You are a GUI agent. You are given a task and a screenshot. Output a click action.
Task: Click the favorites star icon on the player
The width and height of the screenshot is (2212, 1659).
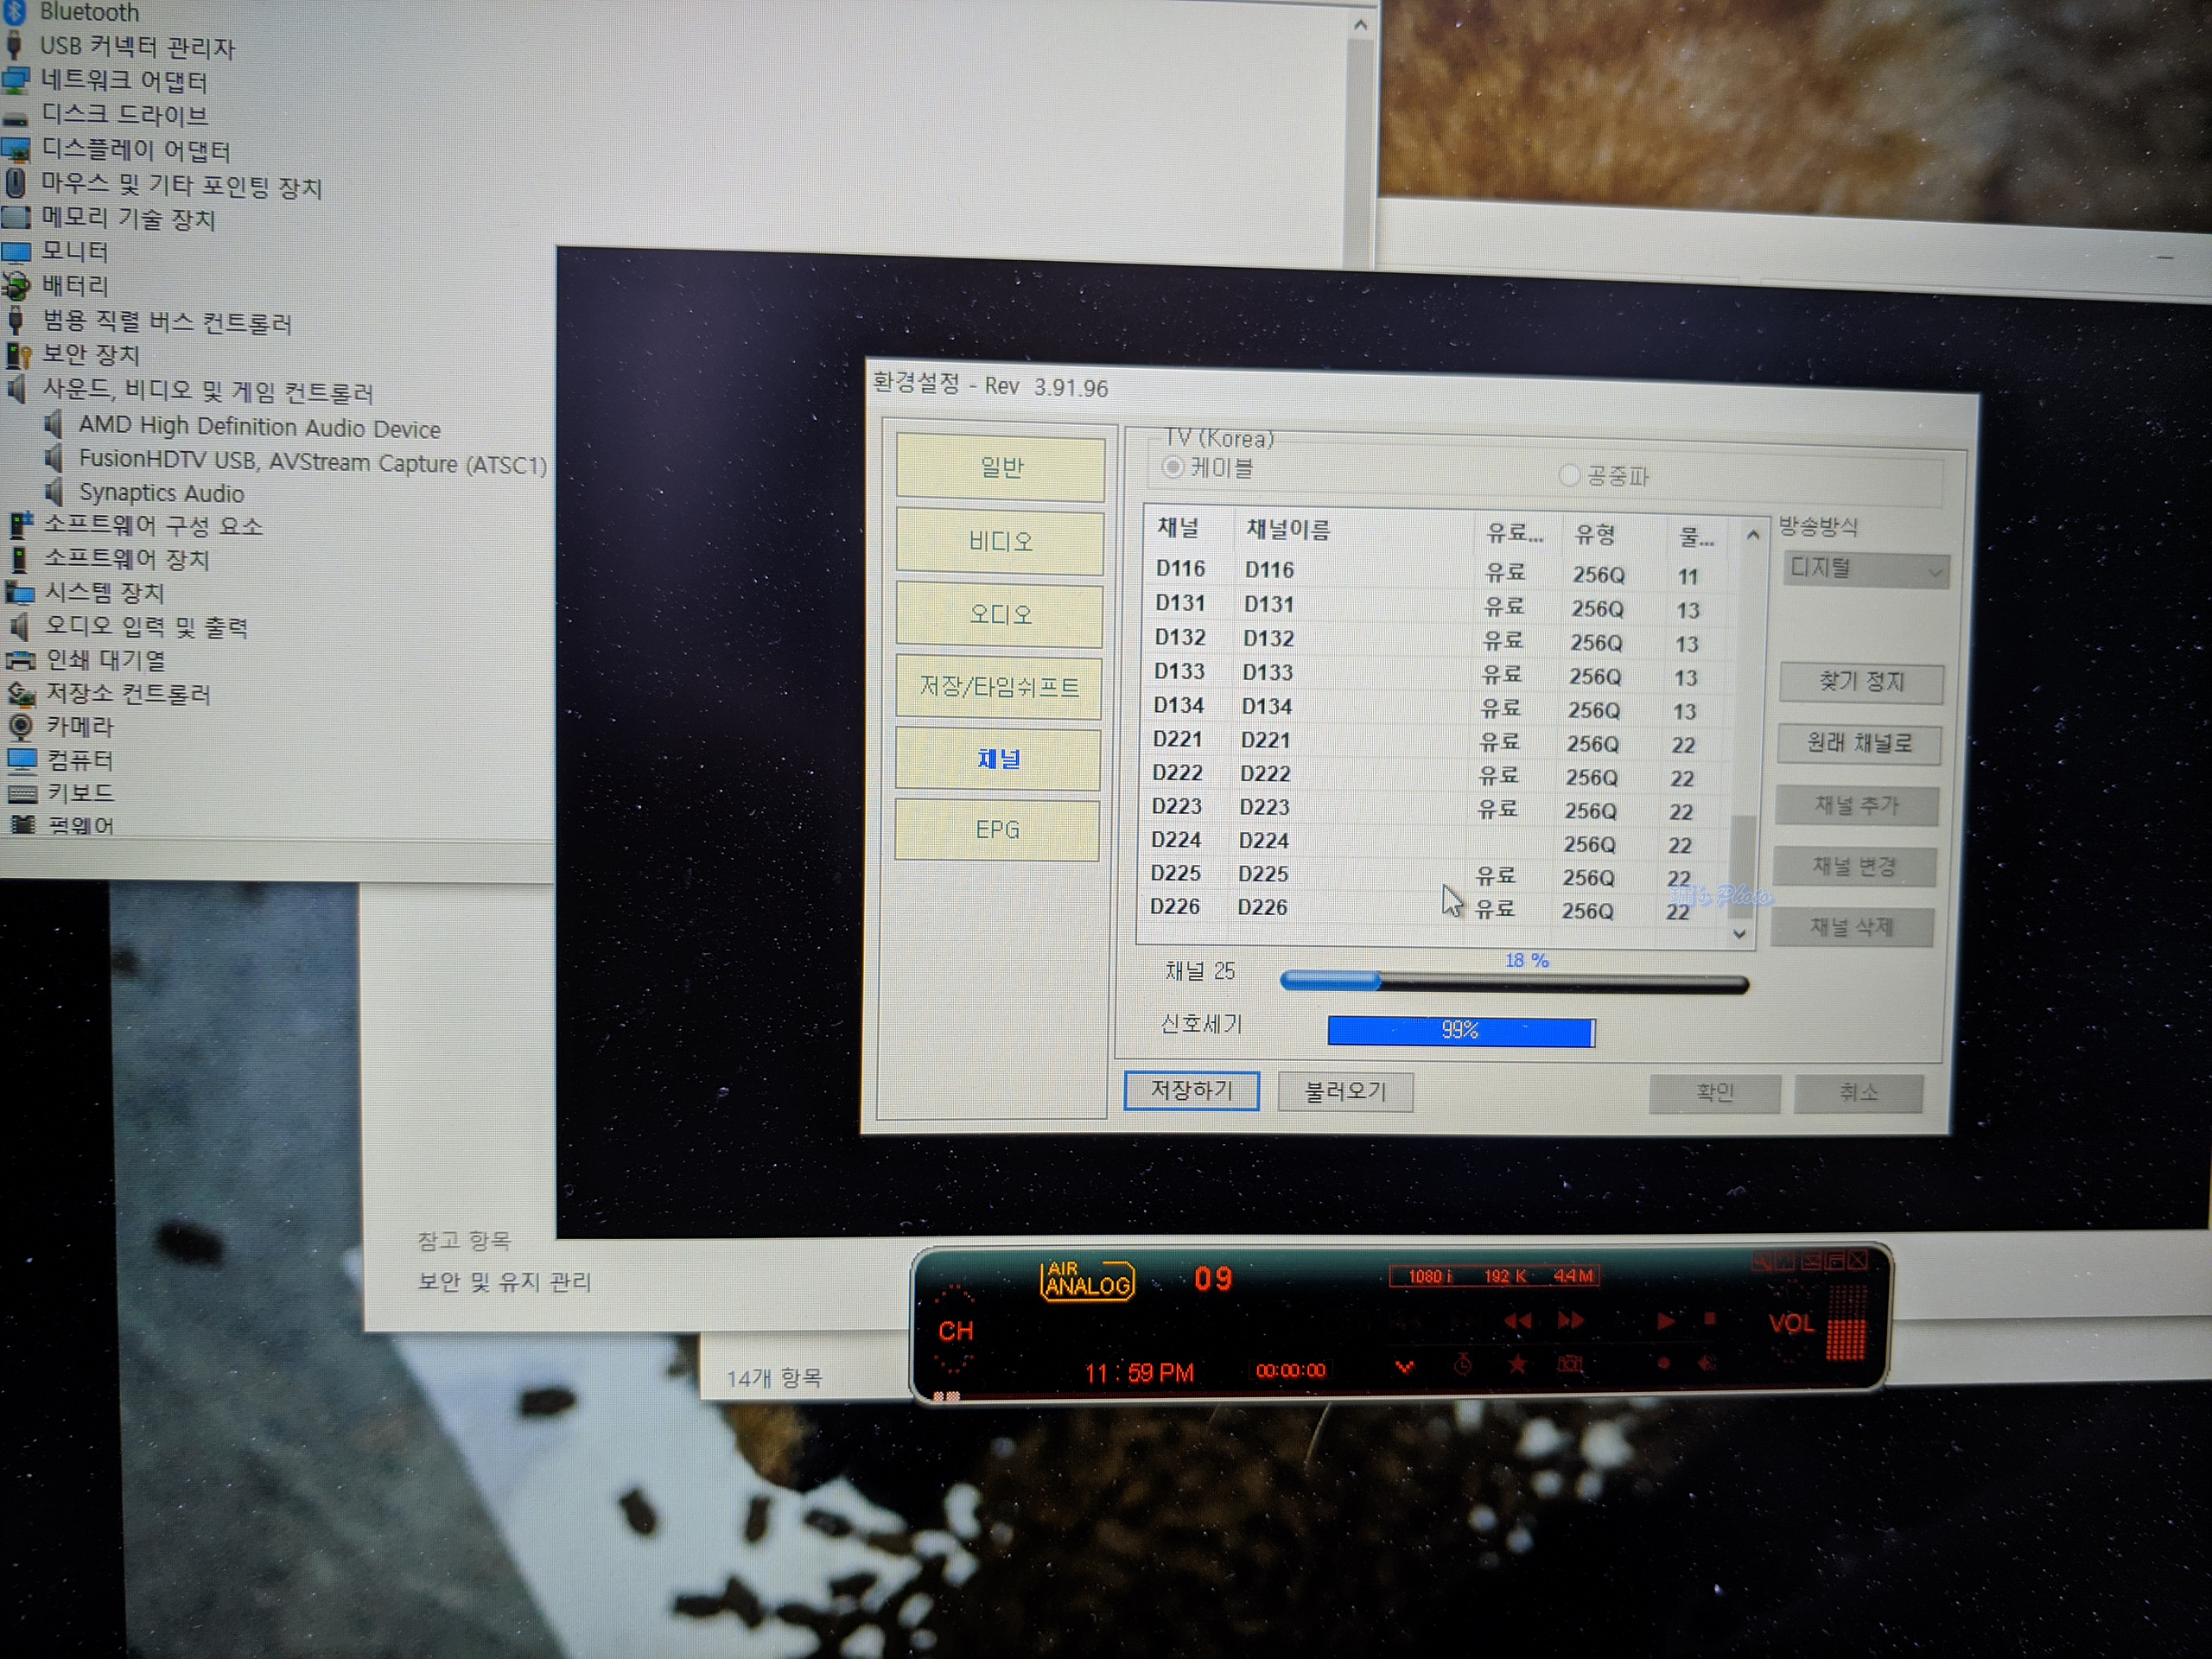(1517, 1364)
